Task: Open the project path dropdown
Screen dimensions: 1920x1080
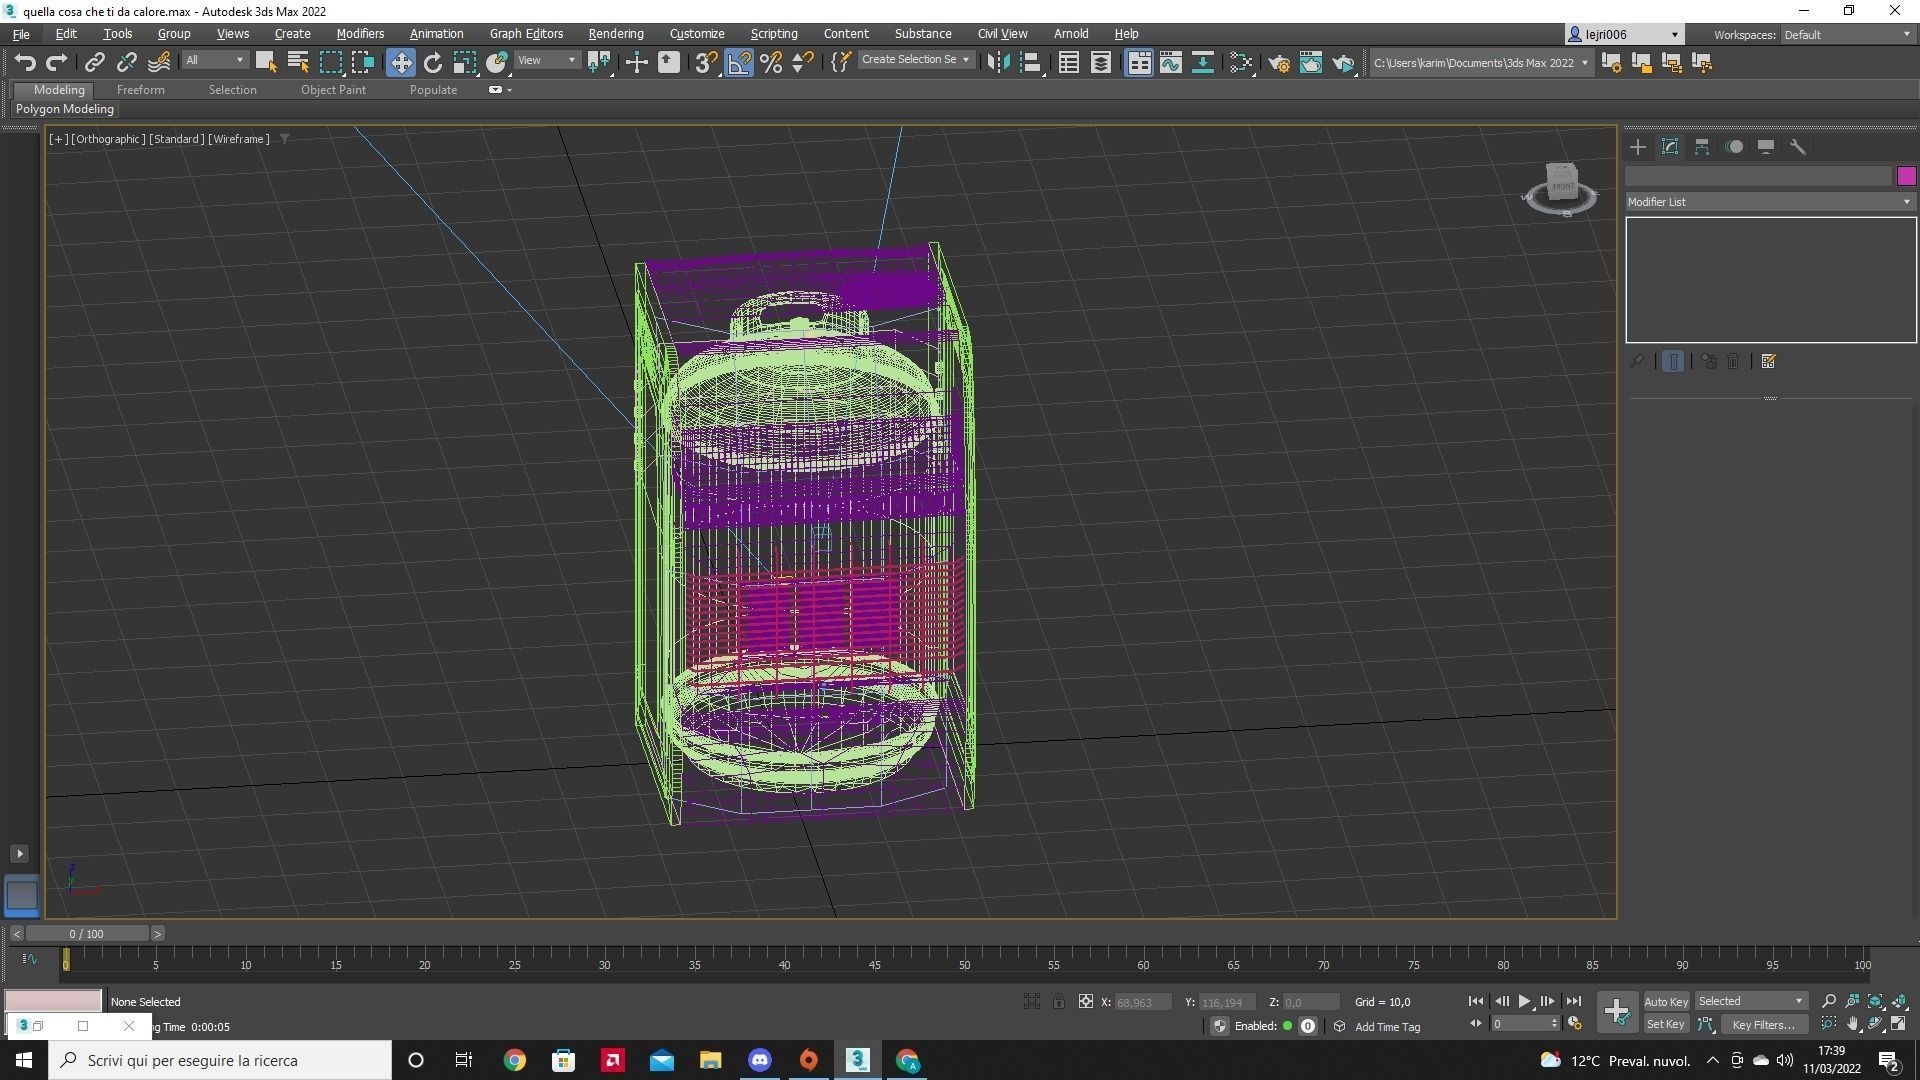Action: coord(1480,63)
